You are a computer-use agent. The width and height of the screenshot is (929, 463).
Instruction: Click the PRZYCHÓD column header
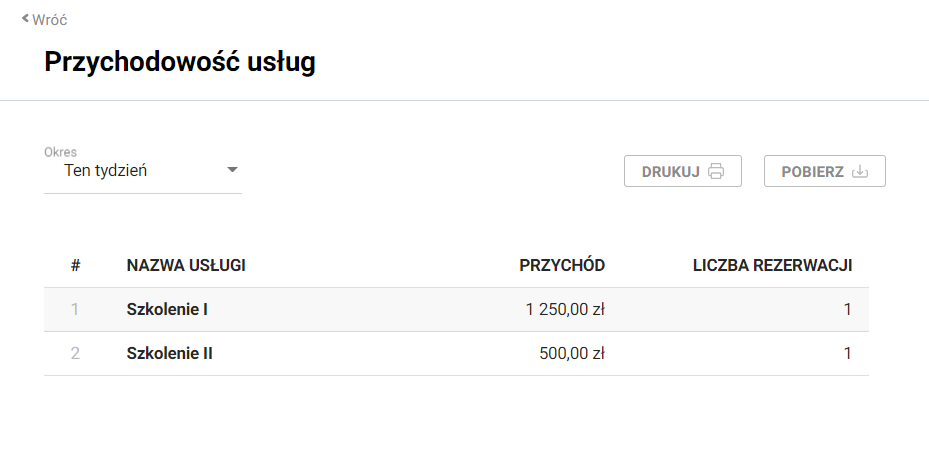[562, 265]
